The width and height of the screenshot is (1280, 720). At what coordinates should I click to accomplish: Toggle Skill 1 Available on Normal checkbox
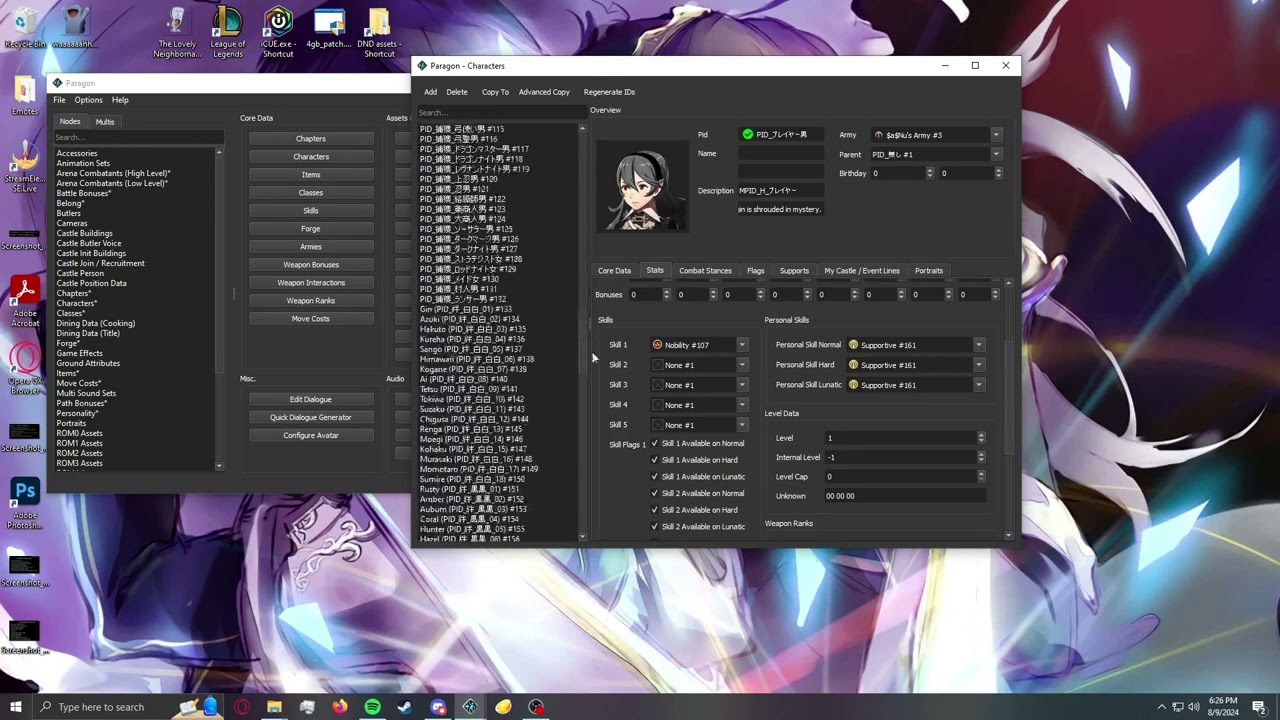(655, 444)
